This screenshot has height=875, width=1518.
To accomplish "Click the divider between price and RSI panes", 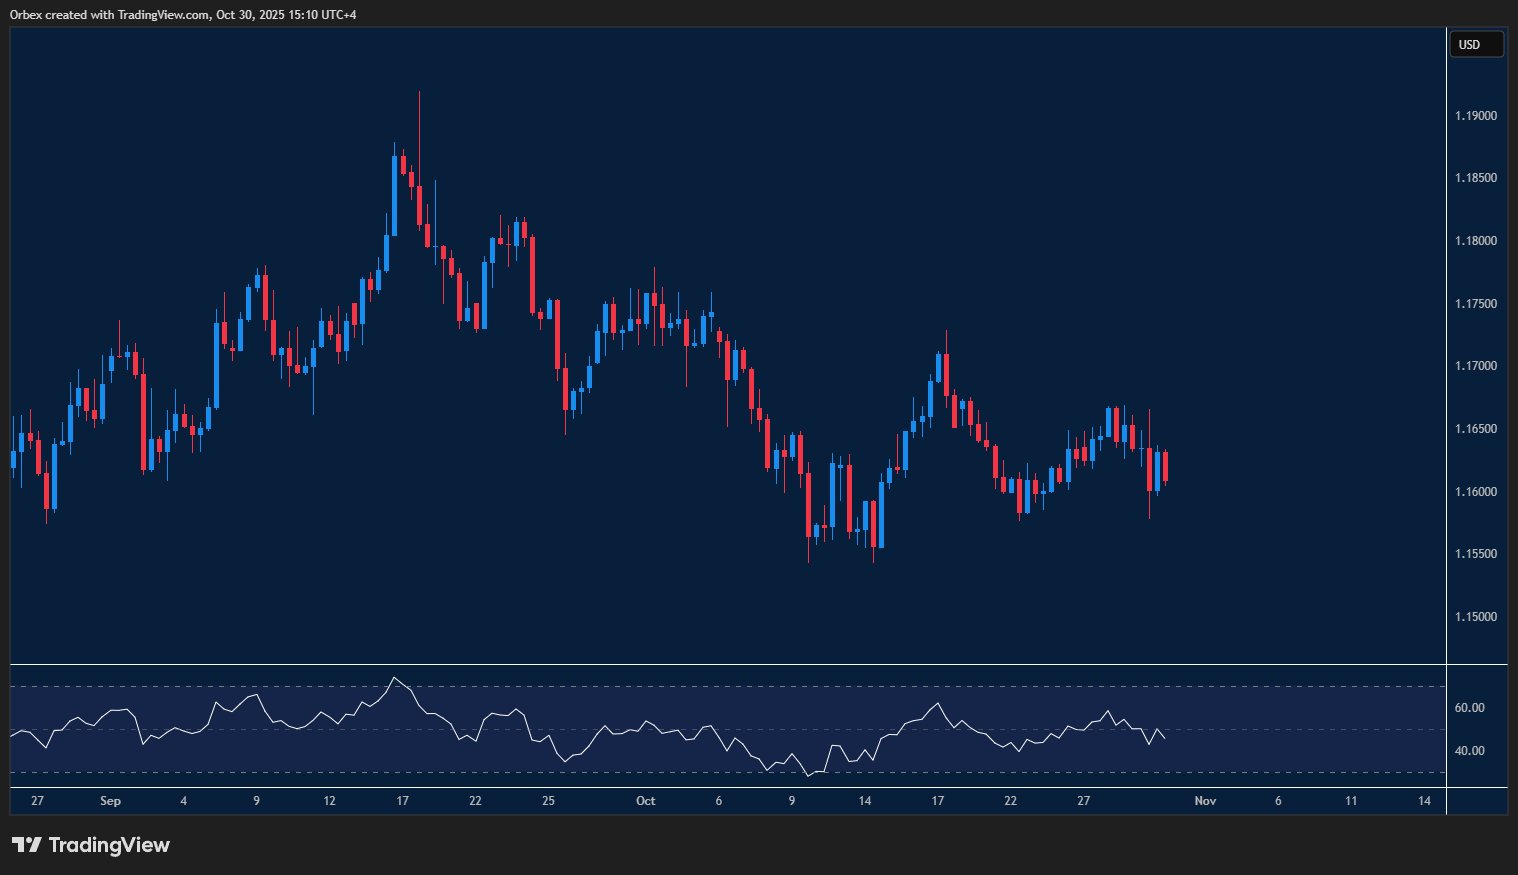I will click(x=728, y=664).
